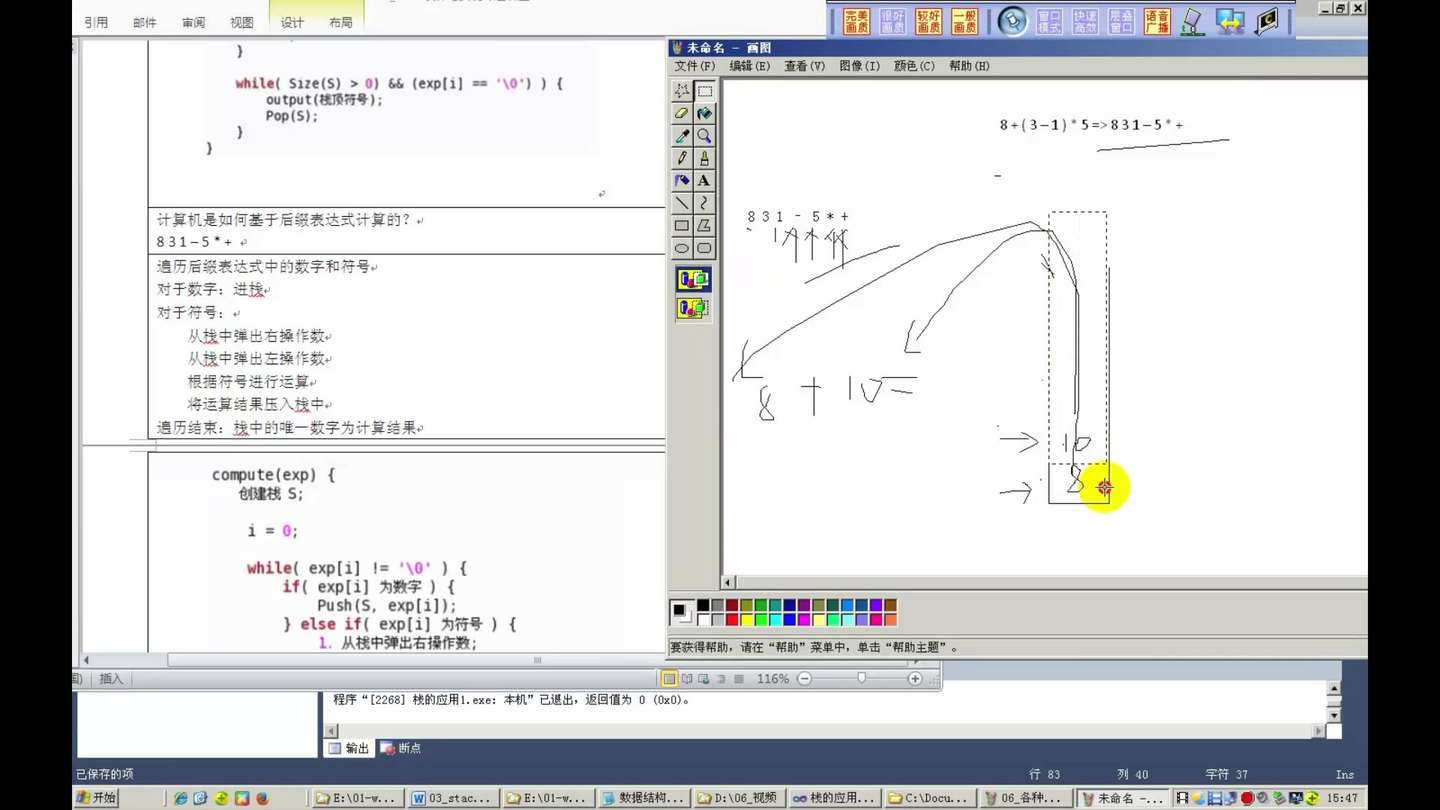Toggle the 语音广播 voice broadcast button
The width and height of the screenshot is (1440, 810).
point(1157,21)
